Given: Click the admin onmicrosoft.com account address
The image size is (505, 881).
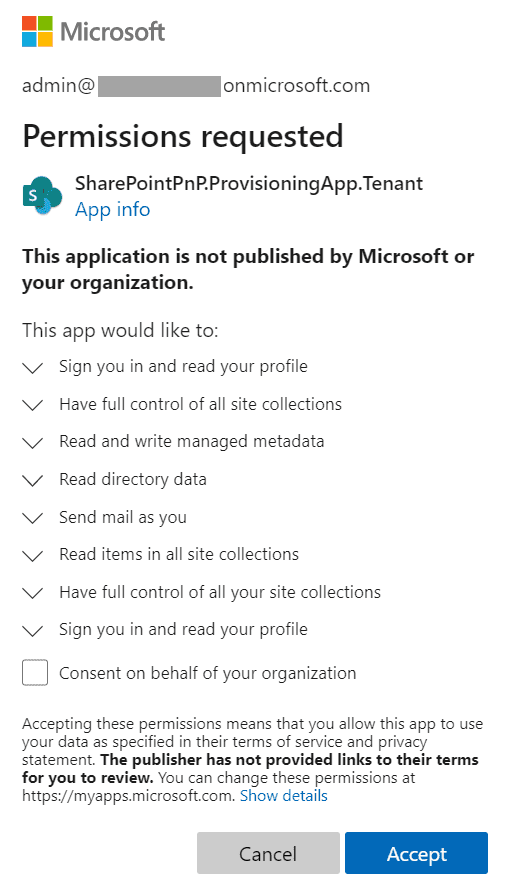Looking at the screenshot, I should [196, 86].
